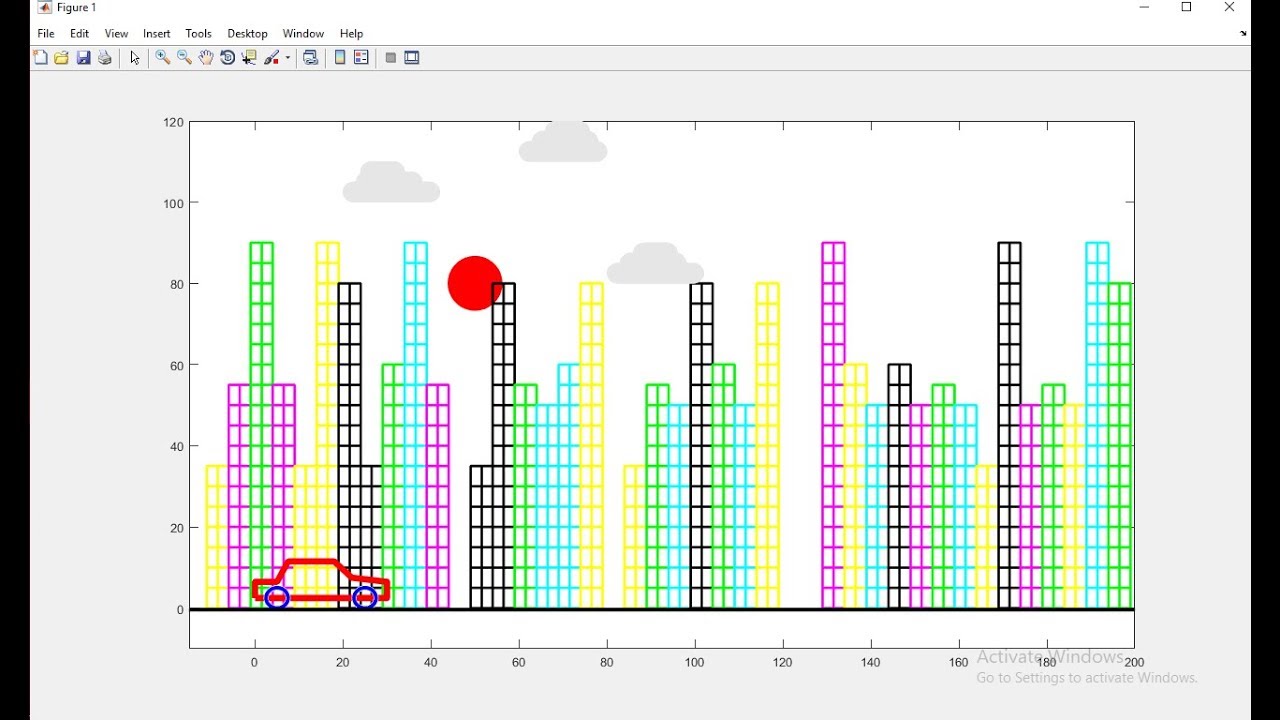Click the red car body
1280x720 pixels.
(x=321, y=581)
